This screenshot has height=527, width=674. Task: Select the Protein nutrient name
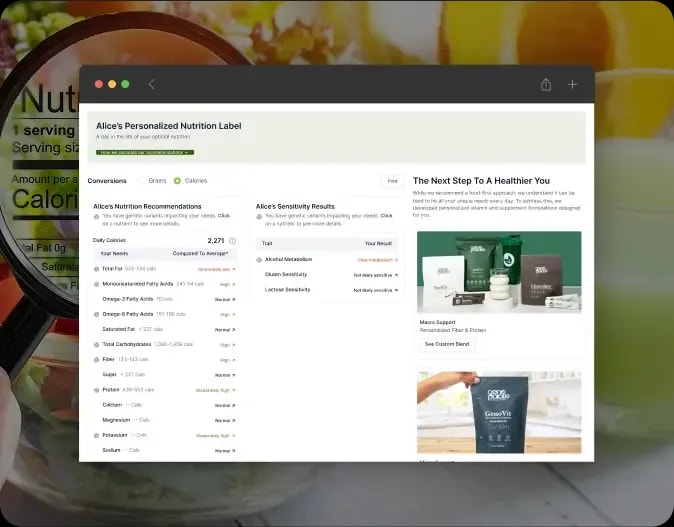[x=111, y=390]
